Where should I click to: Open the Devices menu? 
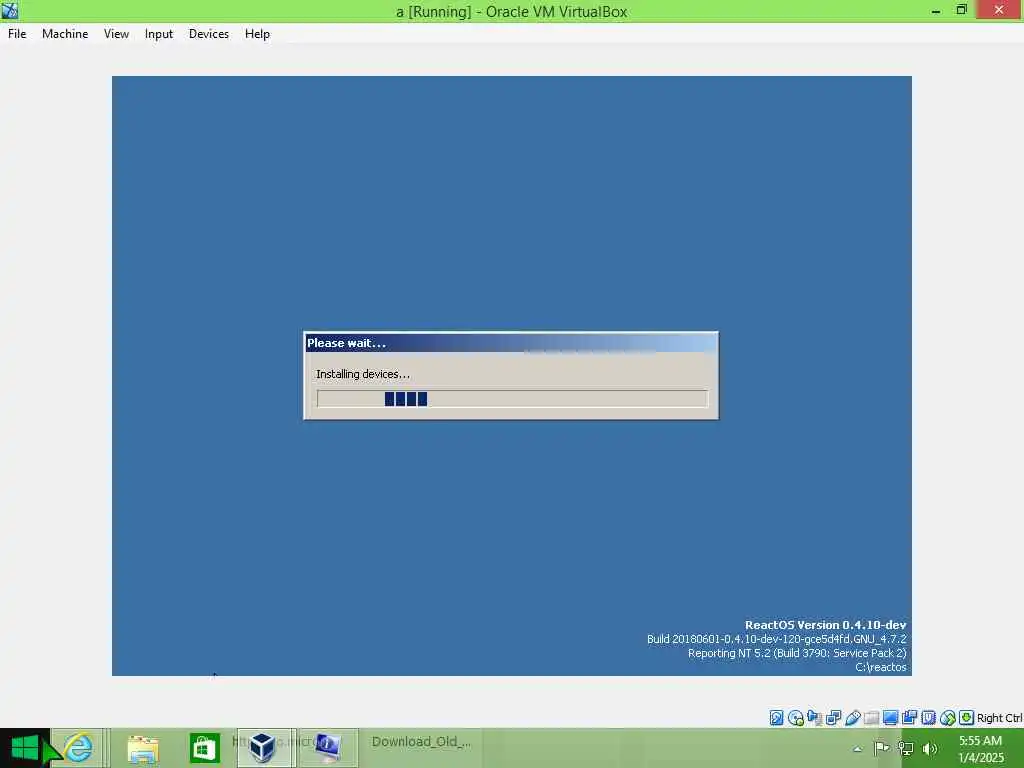pos(208,34)
